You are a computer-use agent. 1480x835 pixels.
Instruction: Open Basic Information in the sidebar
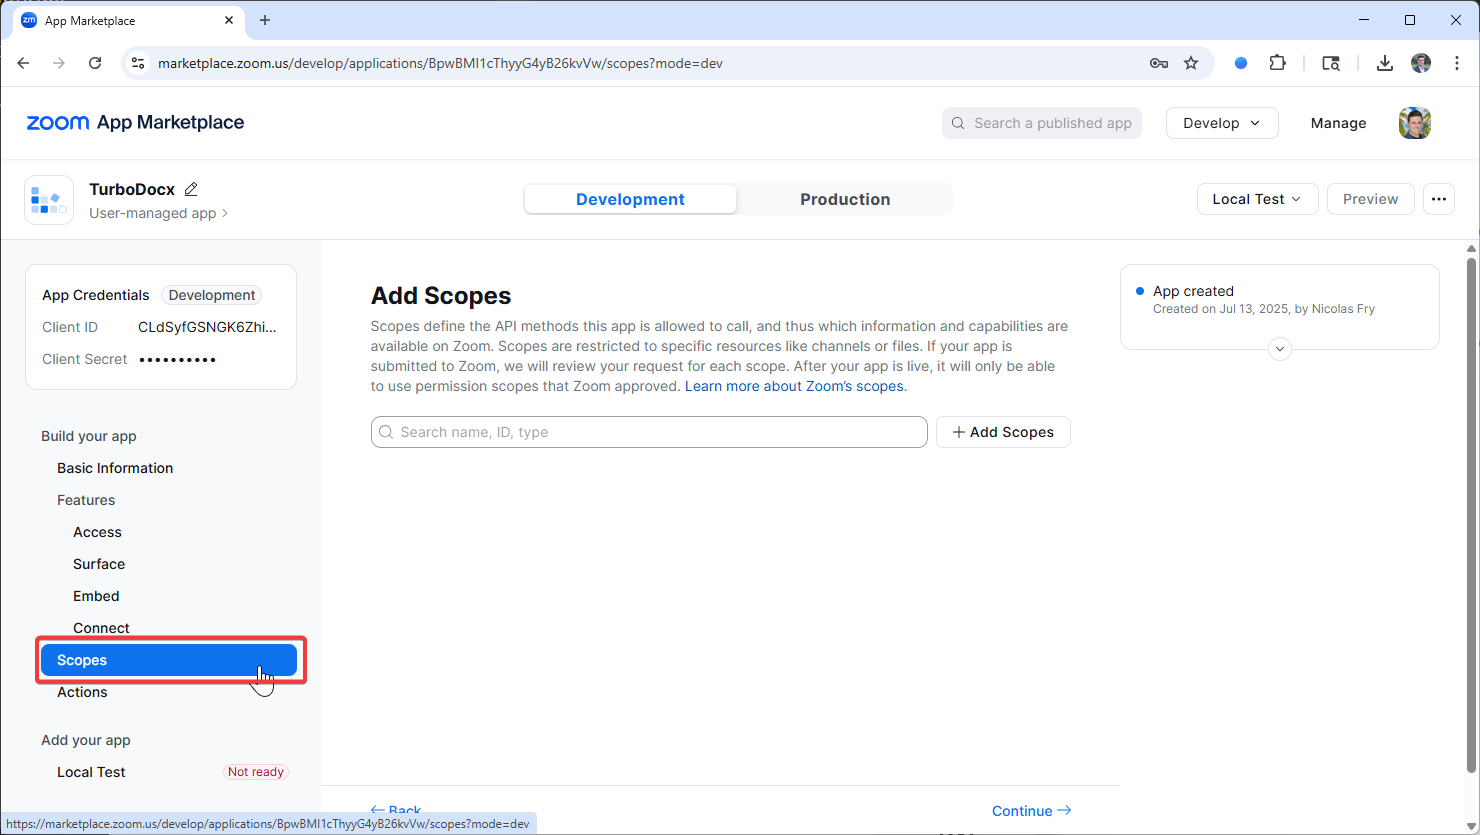coord(115,468)
